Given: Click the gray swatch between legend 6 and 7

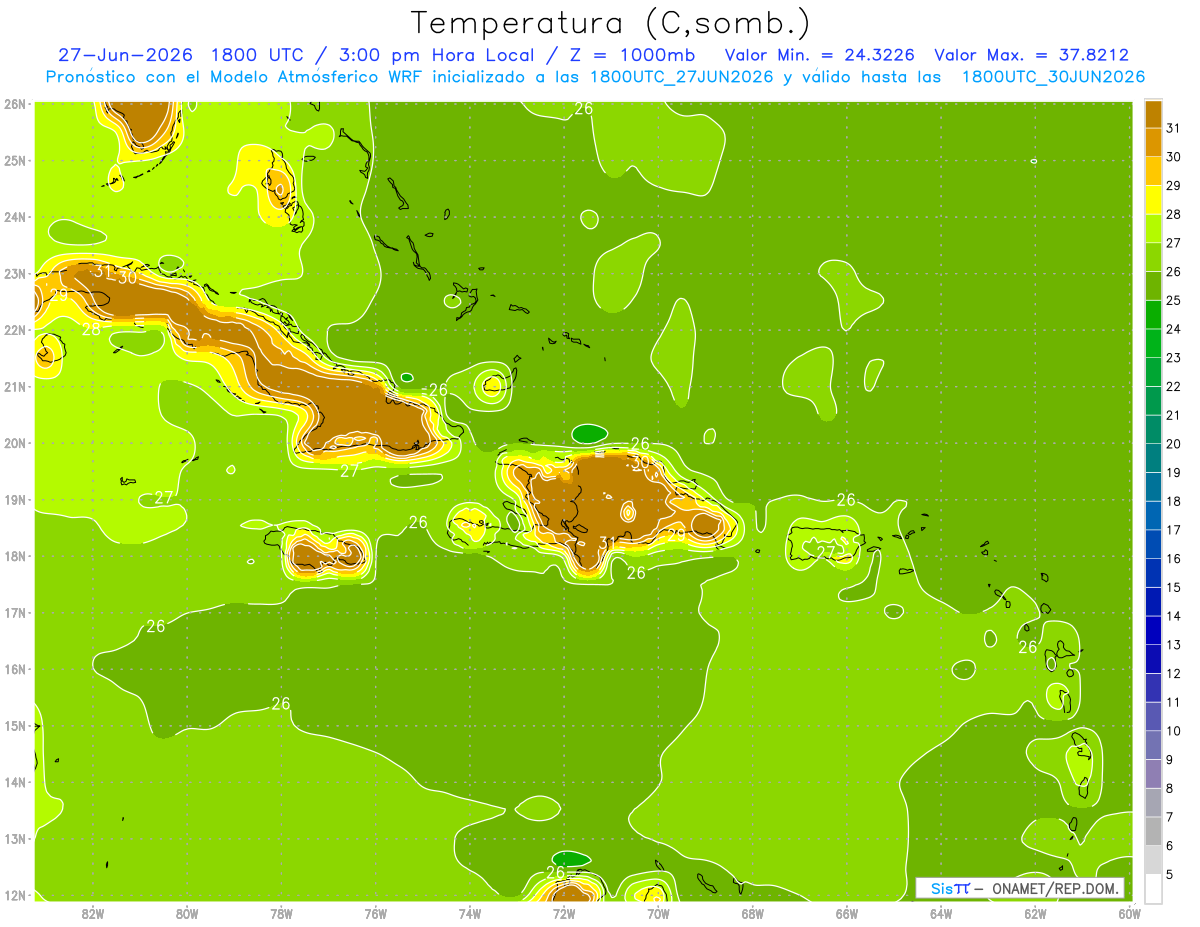Looking at the screenshot, I should click(x=1153, y=831).
